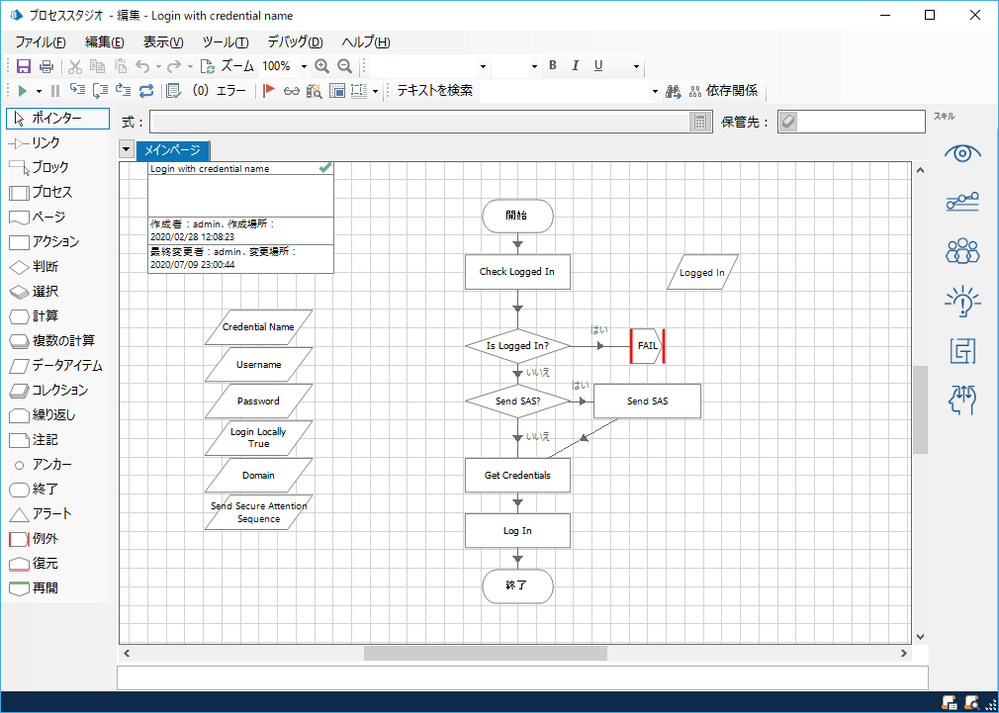Click the Paste clipboard icon

click(121, 66)
